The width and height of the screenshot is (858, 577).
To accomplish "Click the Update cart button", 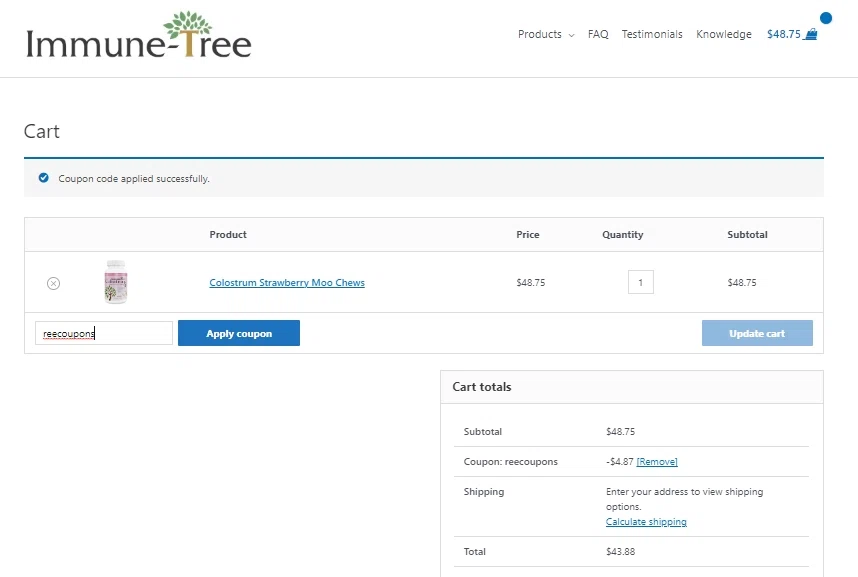I will pyautogui.click(x=757, y=333).
